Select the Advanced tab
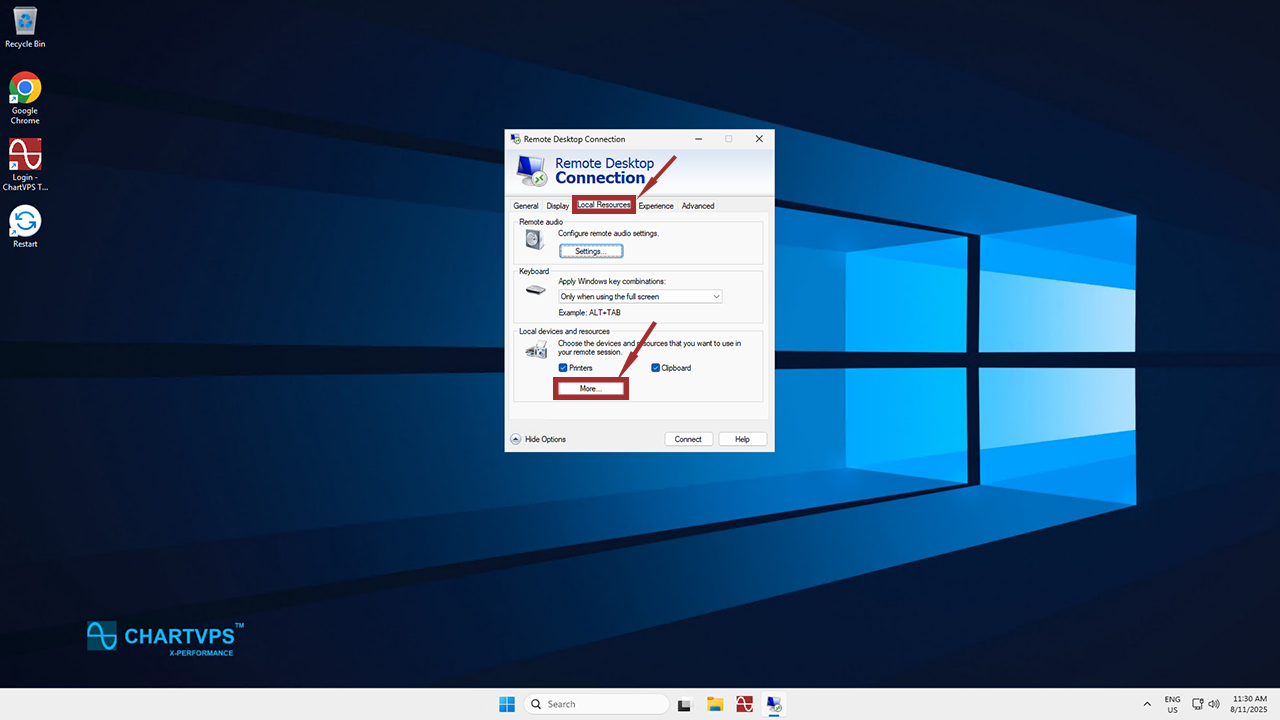Image resolution: width=1280 pixels, height=720 pixels. point(698,206)
